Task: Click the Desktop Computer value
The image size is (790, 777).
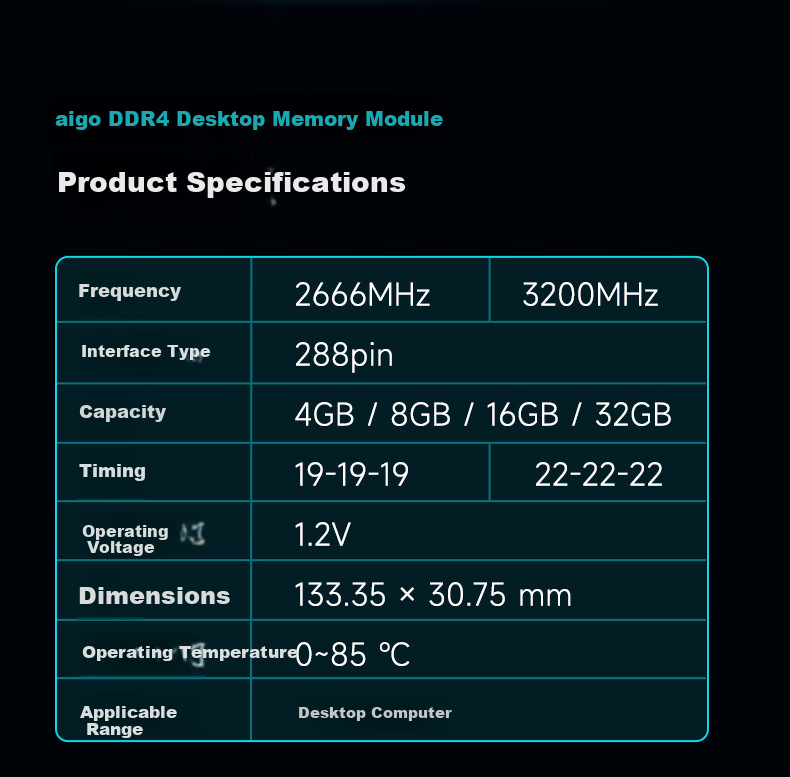Action: pyautogui.click(x=375, y=713)
